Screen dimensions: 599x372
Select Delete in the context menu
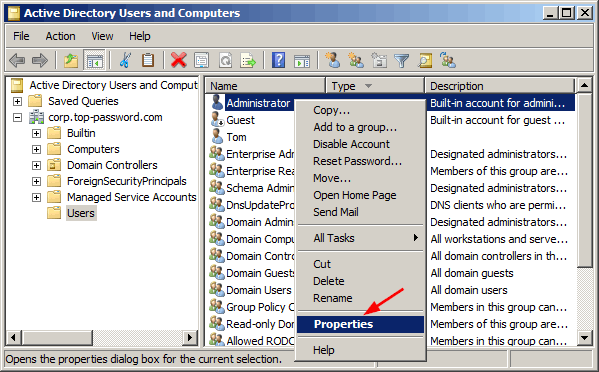[x=360, y=281]
